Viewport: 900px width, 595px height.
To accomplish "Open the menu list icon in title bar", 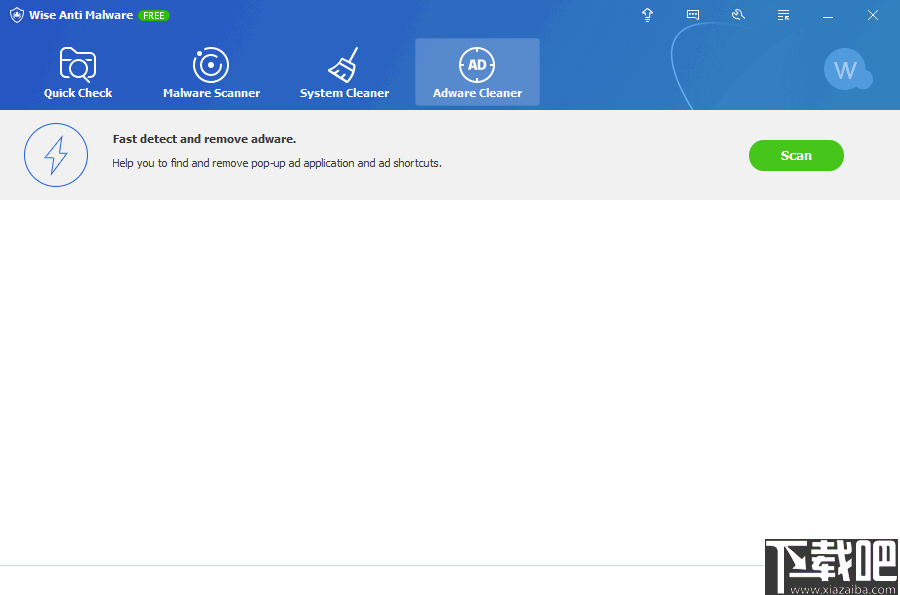I will pyautogui.click(x=783, y=15).
